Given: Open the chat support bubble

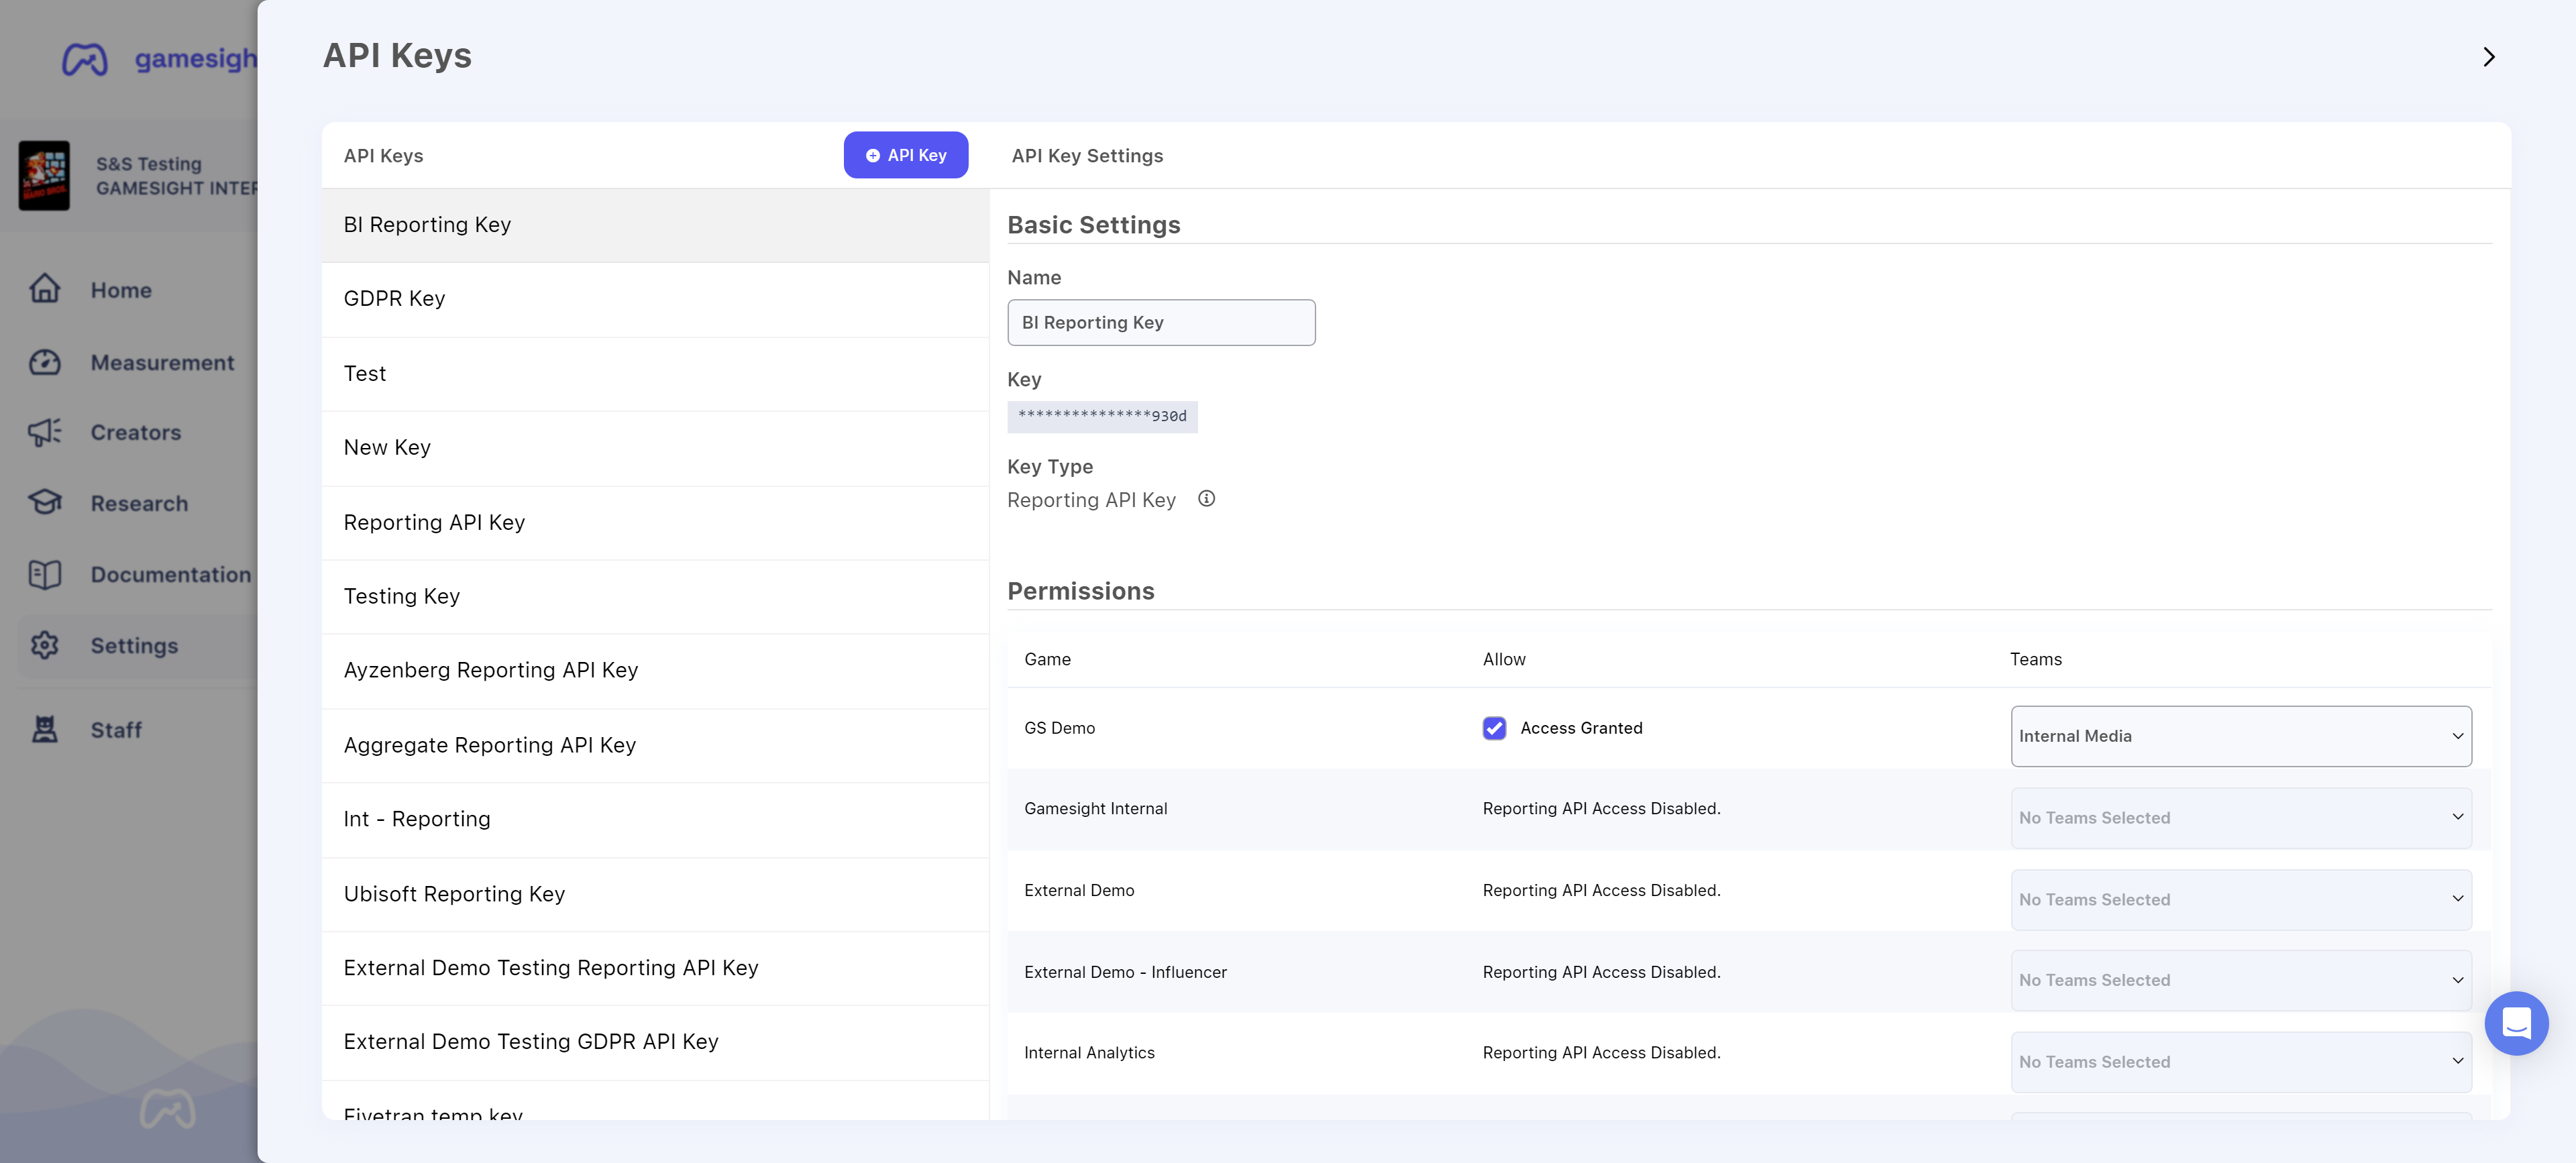Looking at the screenshot, I should coord(2516,1023).
